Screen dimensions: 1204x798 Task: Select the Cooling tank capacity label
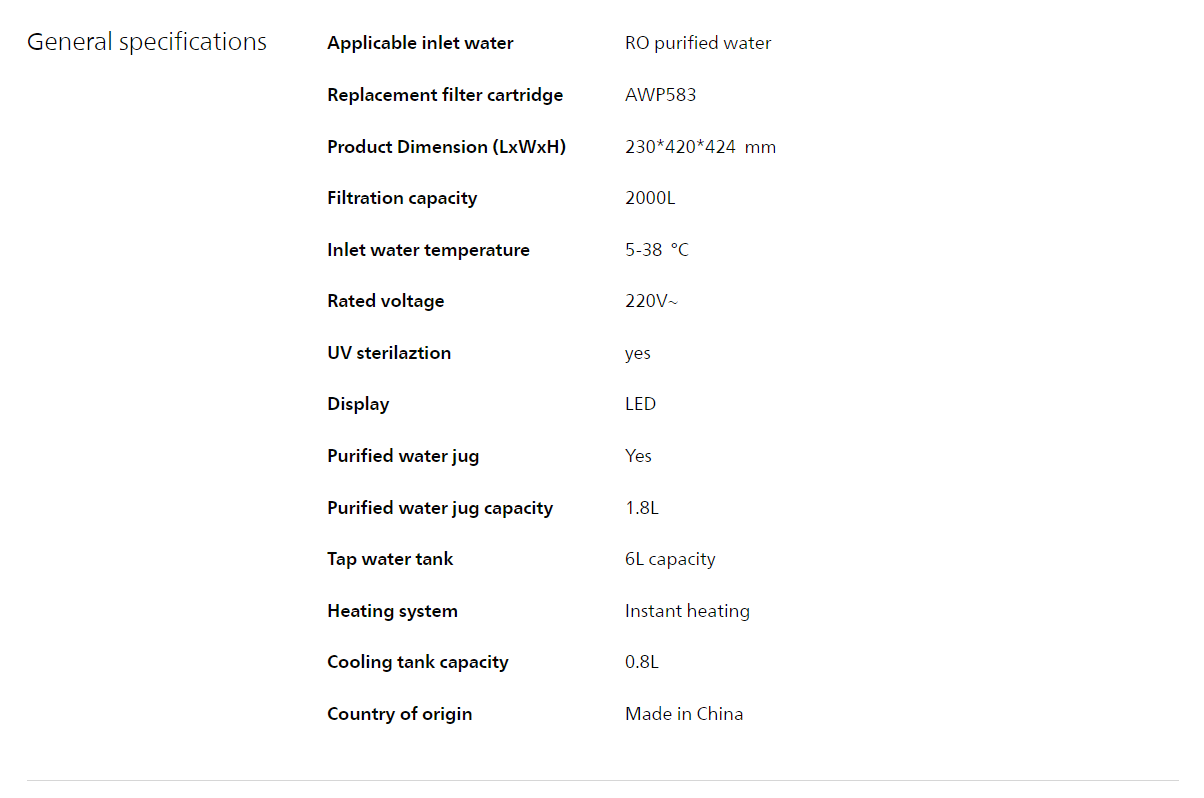(x=418, y=662)
